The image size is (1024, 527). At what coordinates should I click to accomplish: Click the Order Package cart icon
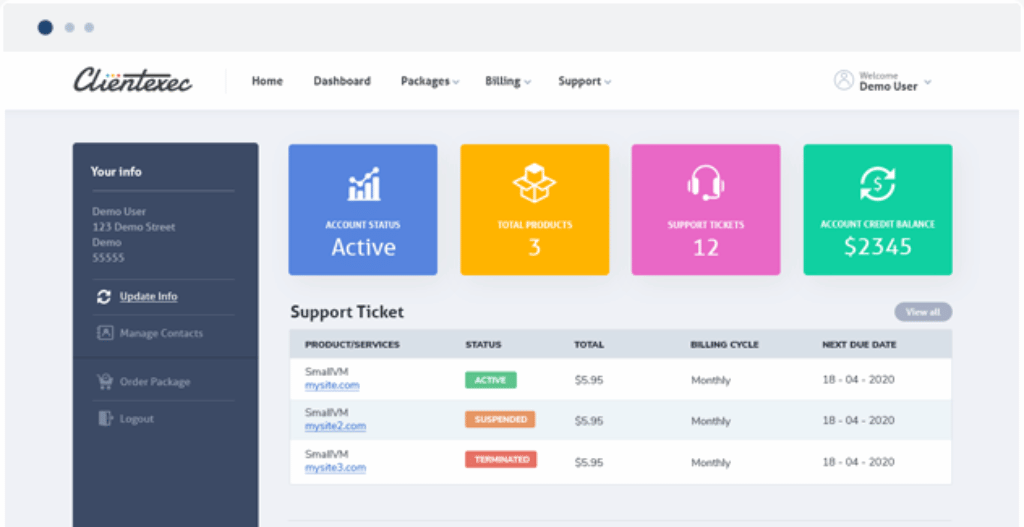point(104,382)
